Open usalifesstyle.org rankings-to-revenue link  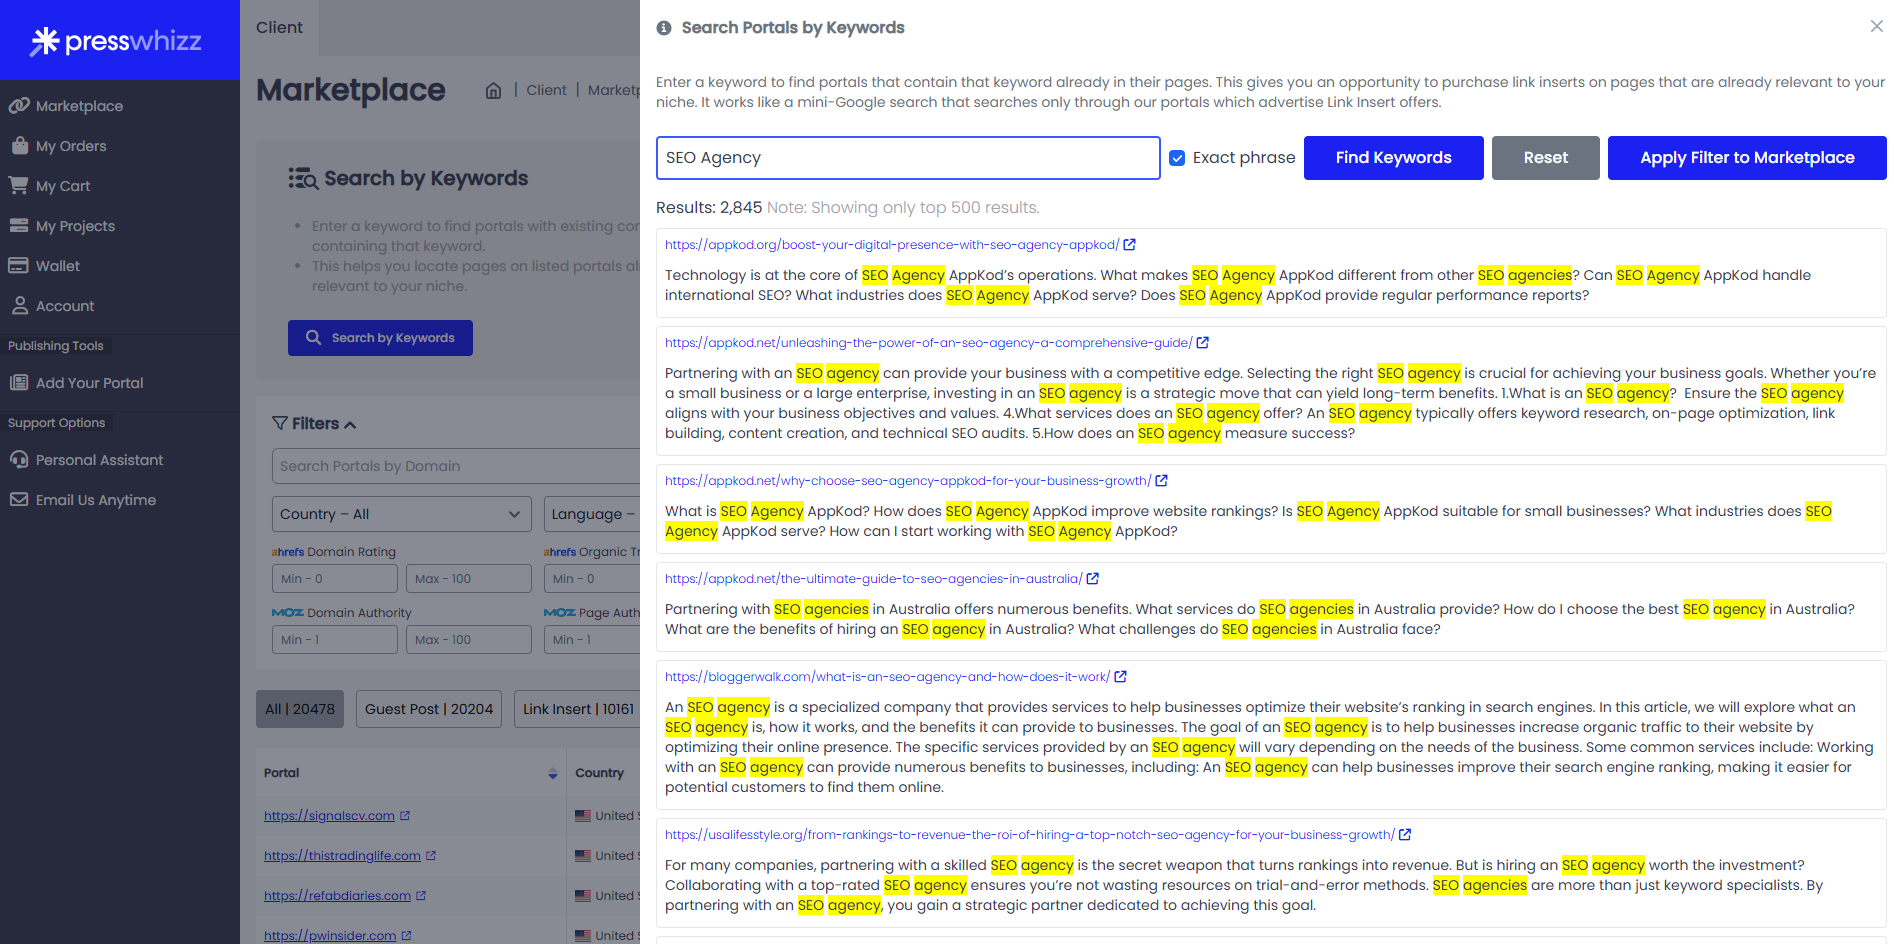click(1029, 835)
